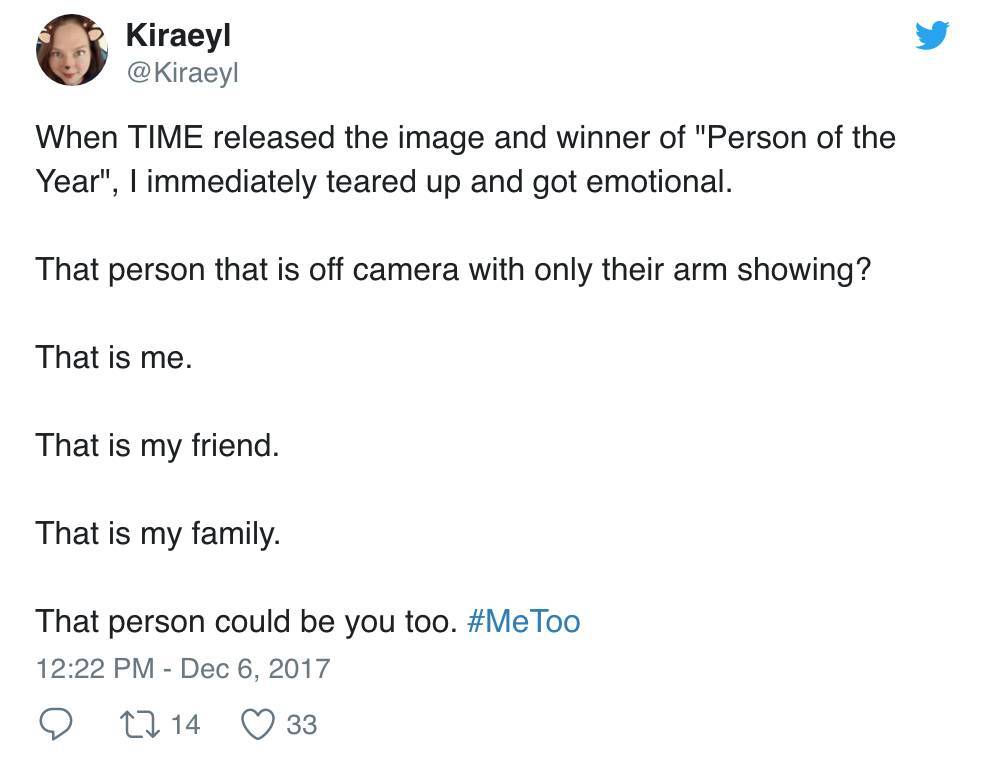Click the retweet arrows icon
Viewport: 982px width, 760px height.
coord(133,724)
